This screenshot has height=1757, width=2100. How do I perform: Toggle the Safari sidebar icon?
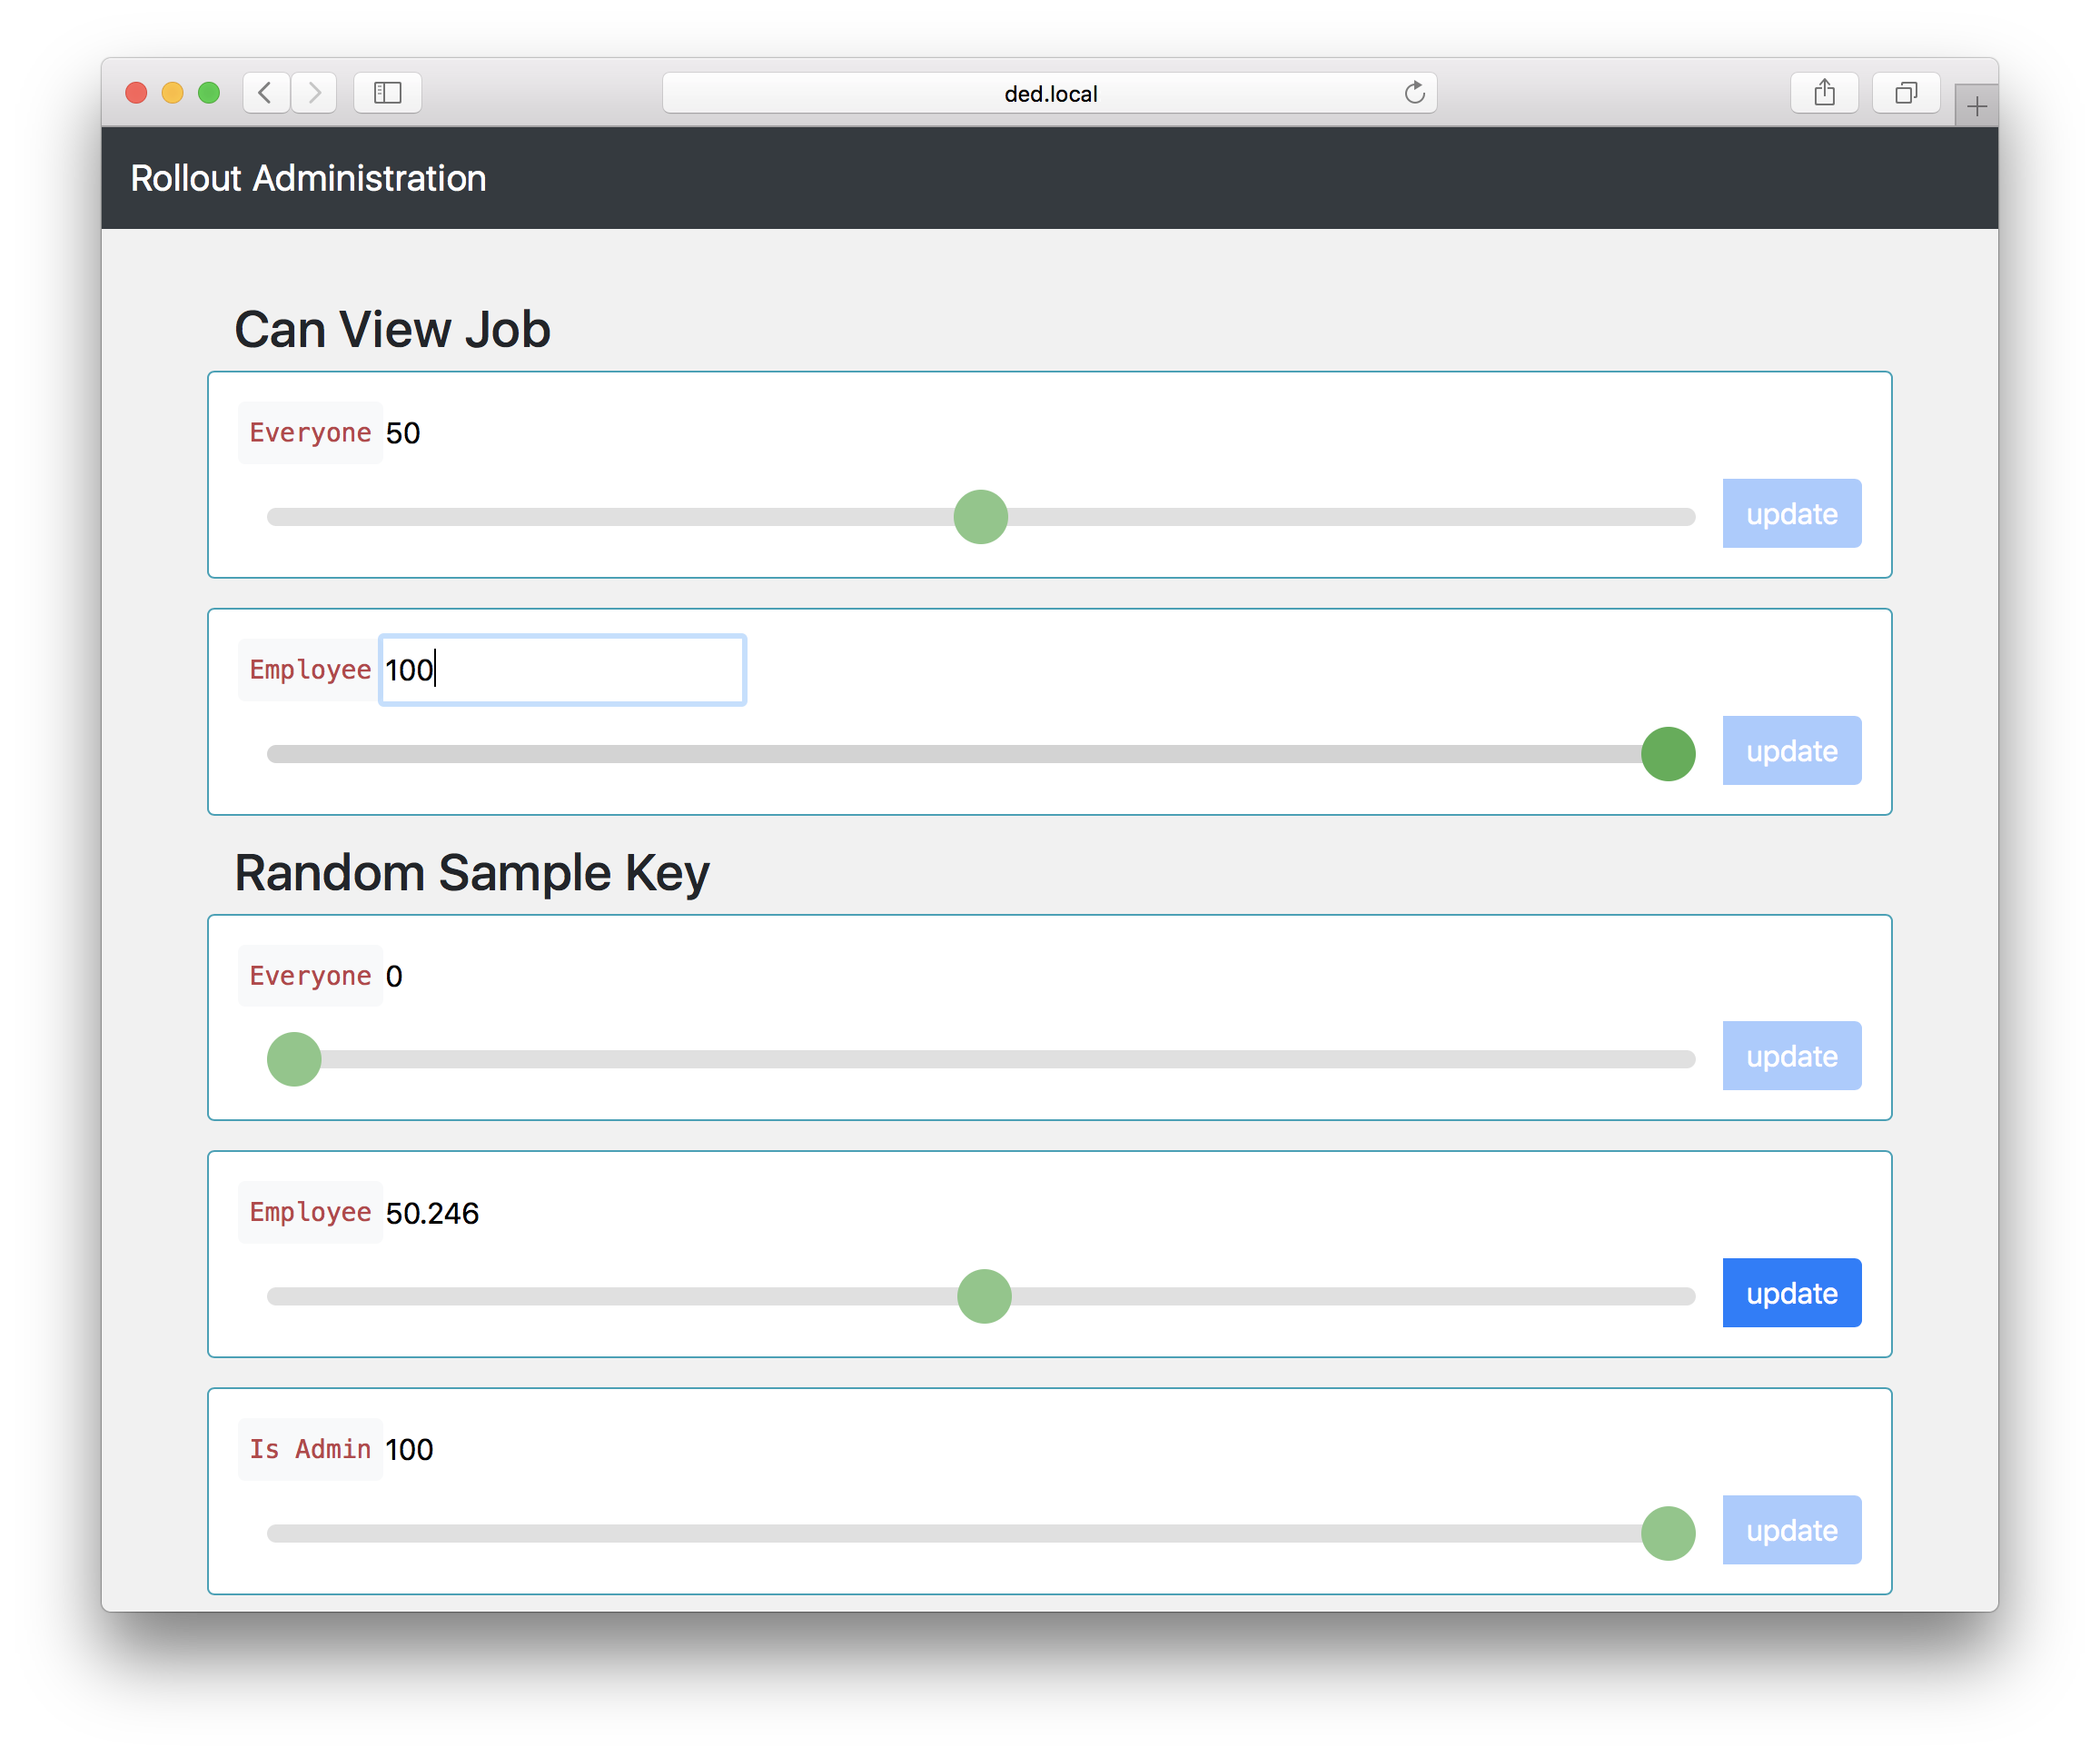[x=387, y=93]
